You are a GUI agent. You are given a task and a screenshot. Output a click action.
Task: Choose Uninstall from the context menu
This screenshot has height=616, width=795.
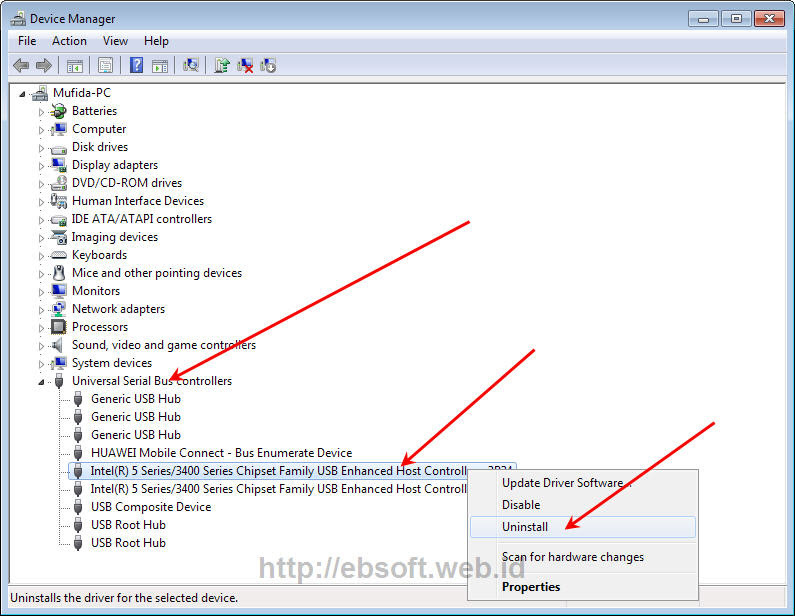coord(583,527)
